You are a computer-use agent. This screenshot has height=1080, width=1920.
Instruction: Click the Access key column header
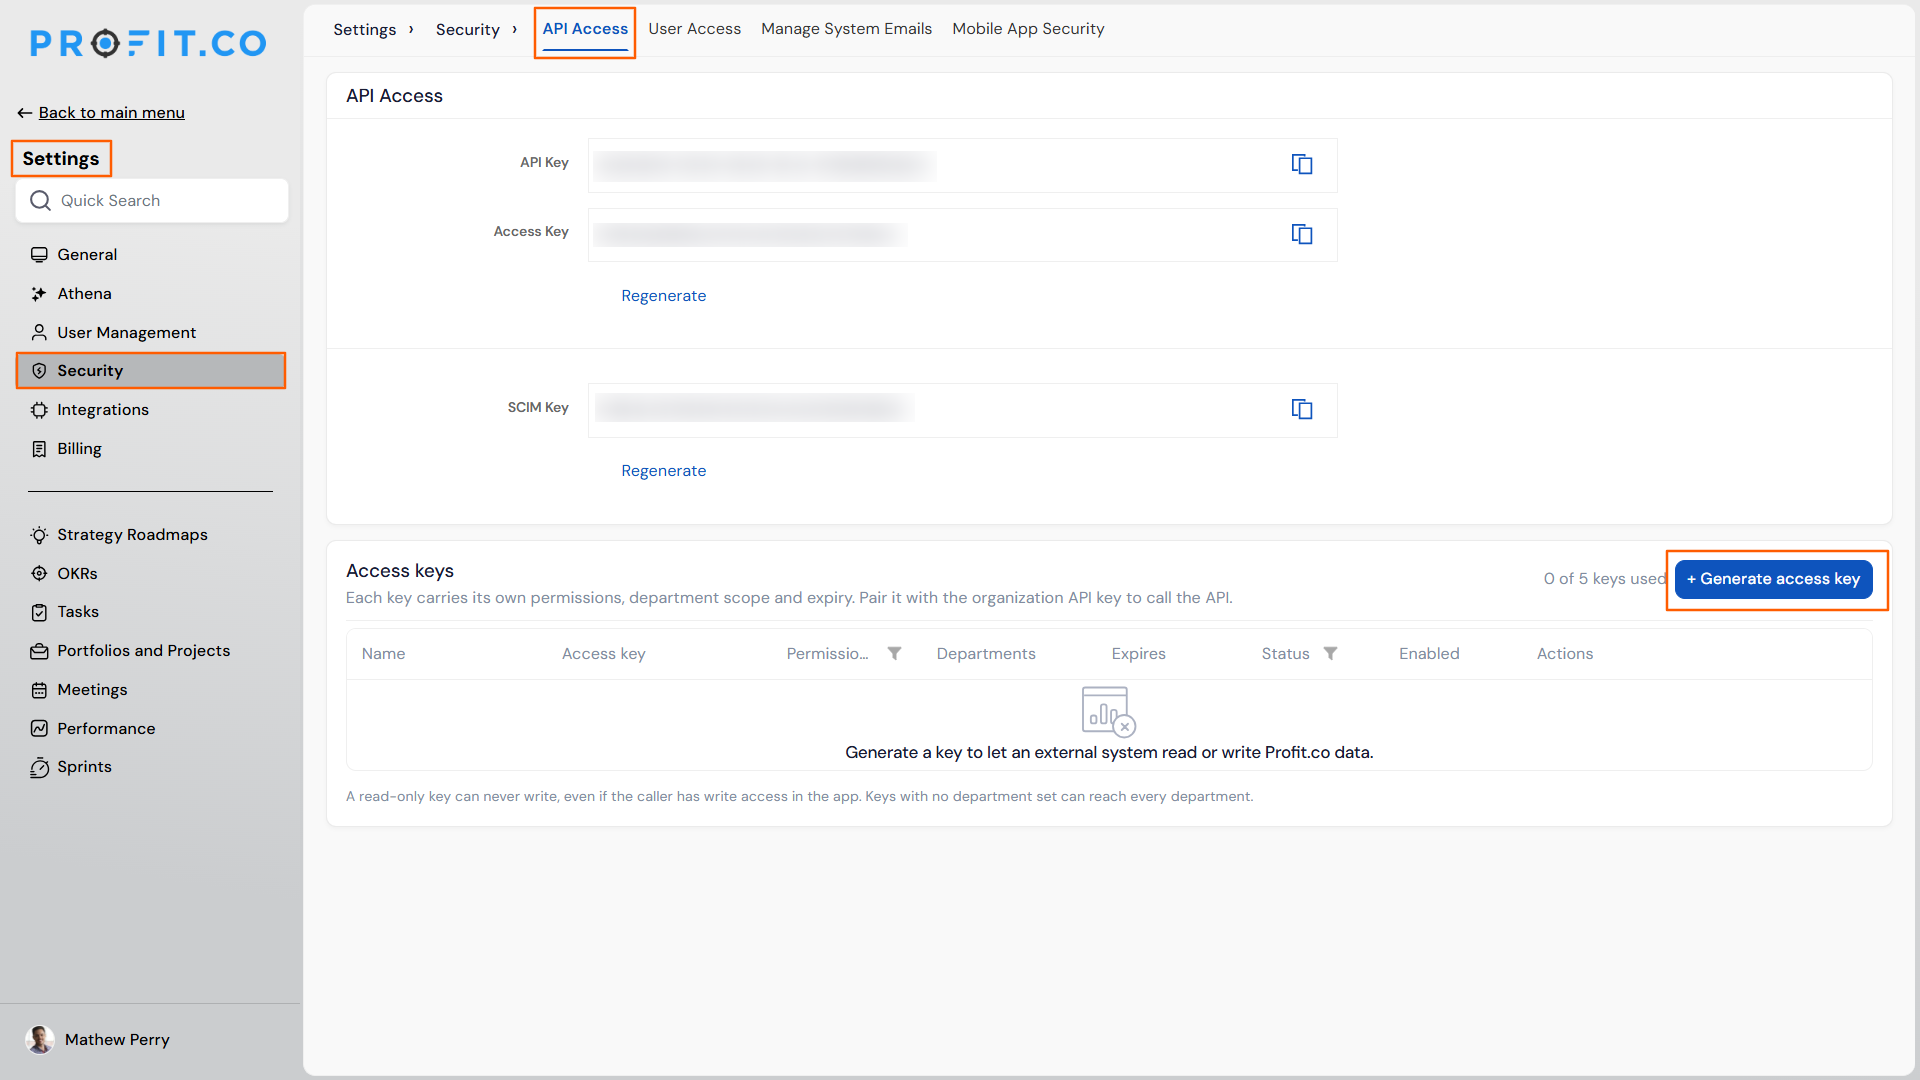pyautogui.click(x=603, y=654)
